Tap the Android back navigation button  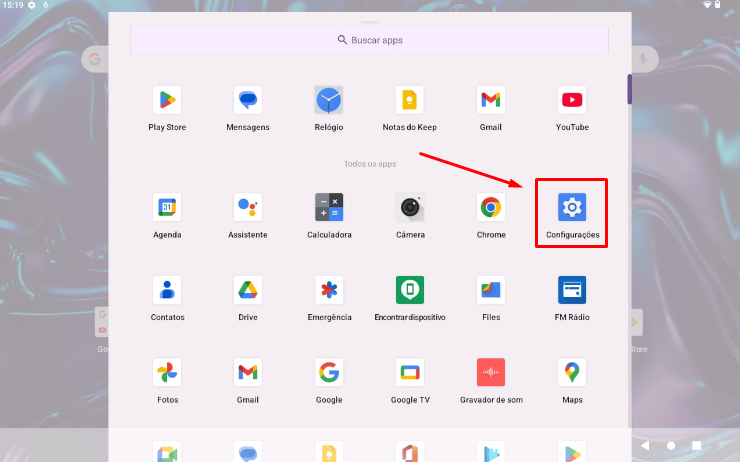pos(645,445)
